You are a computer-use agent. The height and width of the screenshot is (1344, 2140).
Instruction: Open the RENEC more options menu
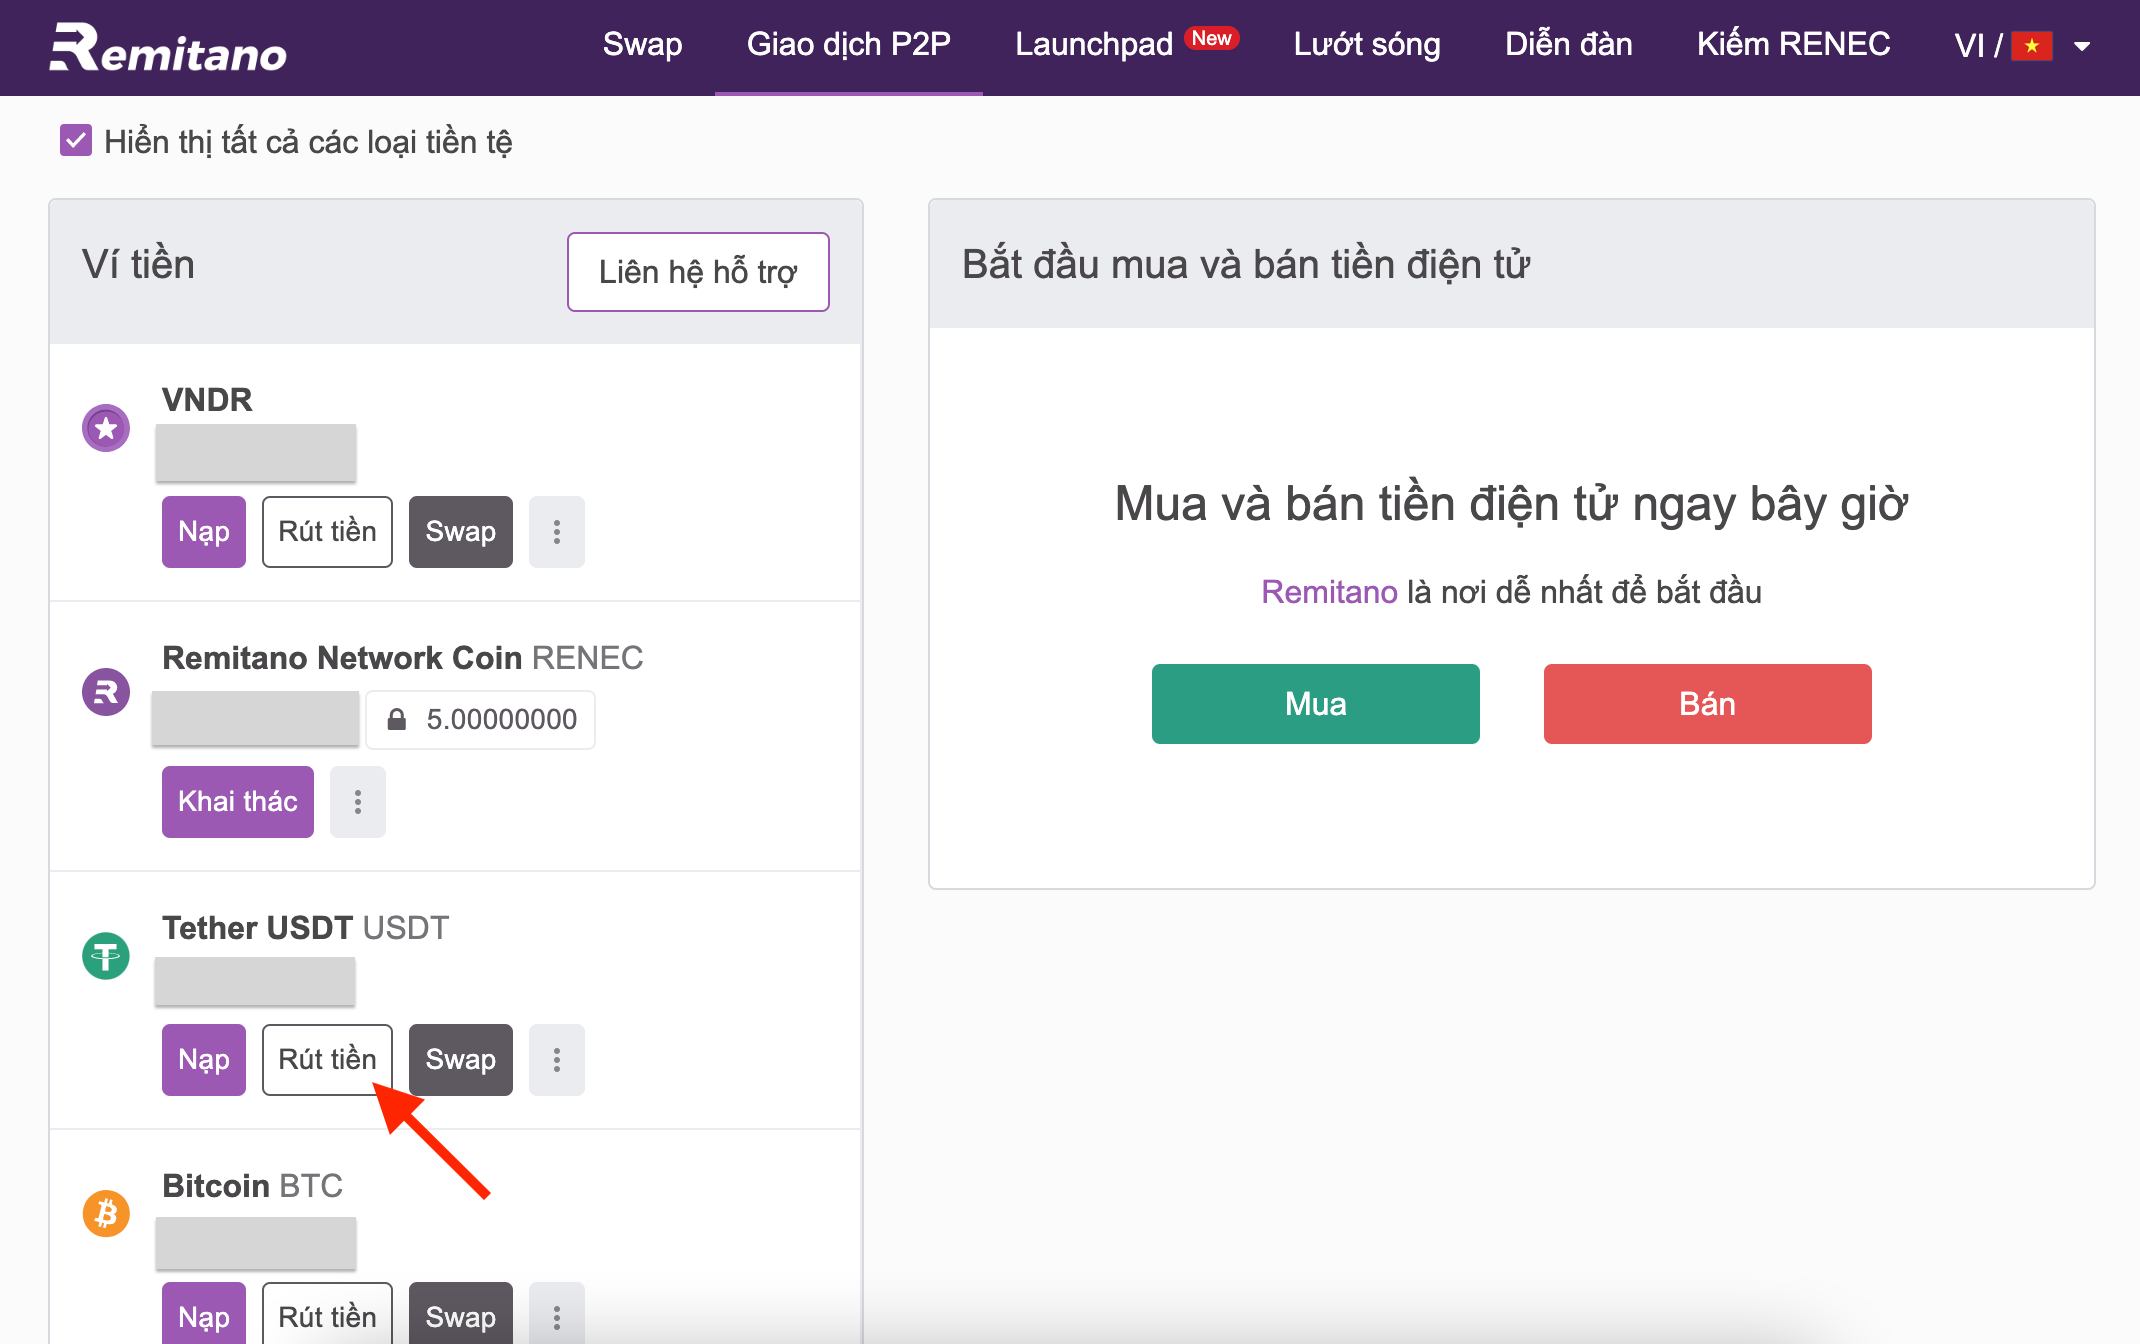click(358, 802)
